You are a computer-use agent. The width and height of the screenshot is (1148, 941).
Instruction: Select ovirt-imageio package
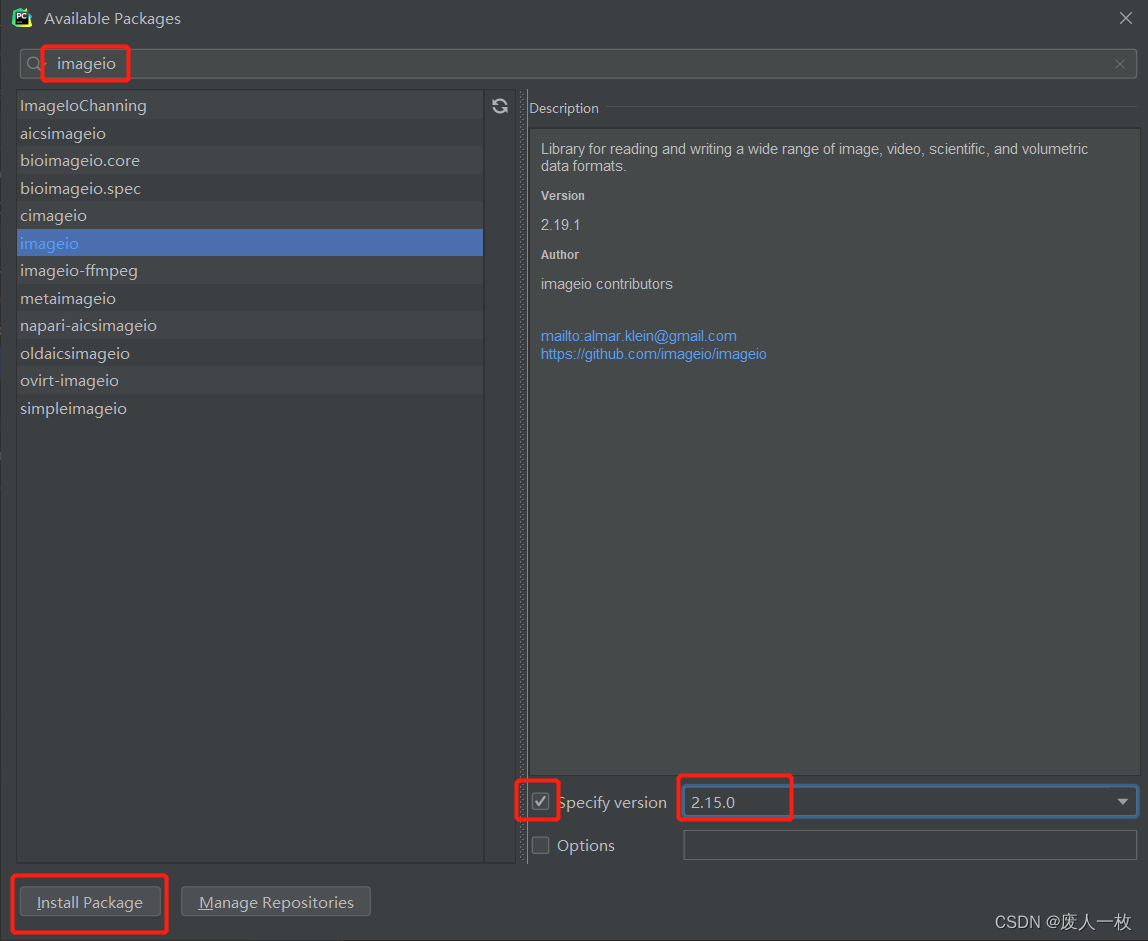tap(250, 380)
